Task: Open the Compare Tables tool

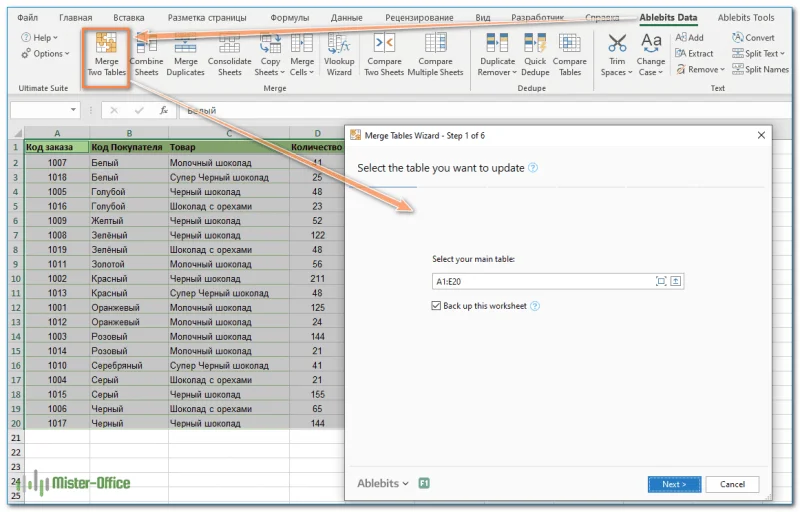Action: pyautogui.click(x=570, y=44)
